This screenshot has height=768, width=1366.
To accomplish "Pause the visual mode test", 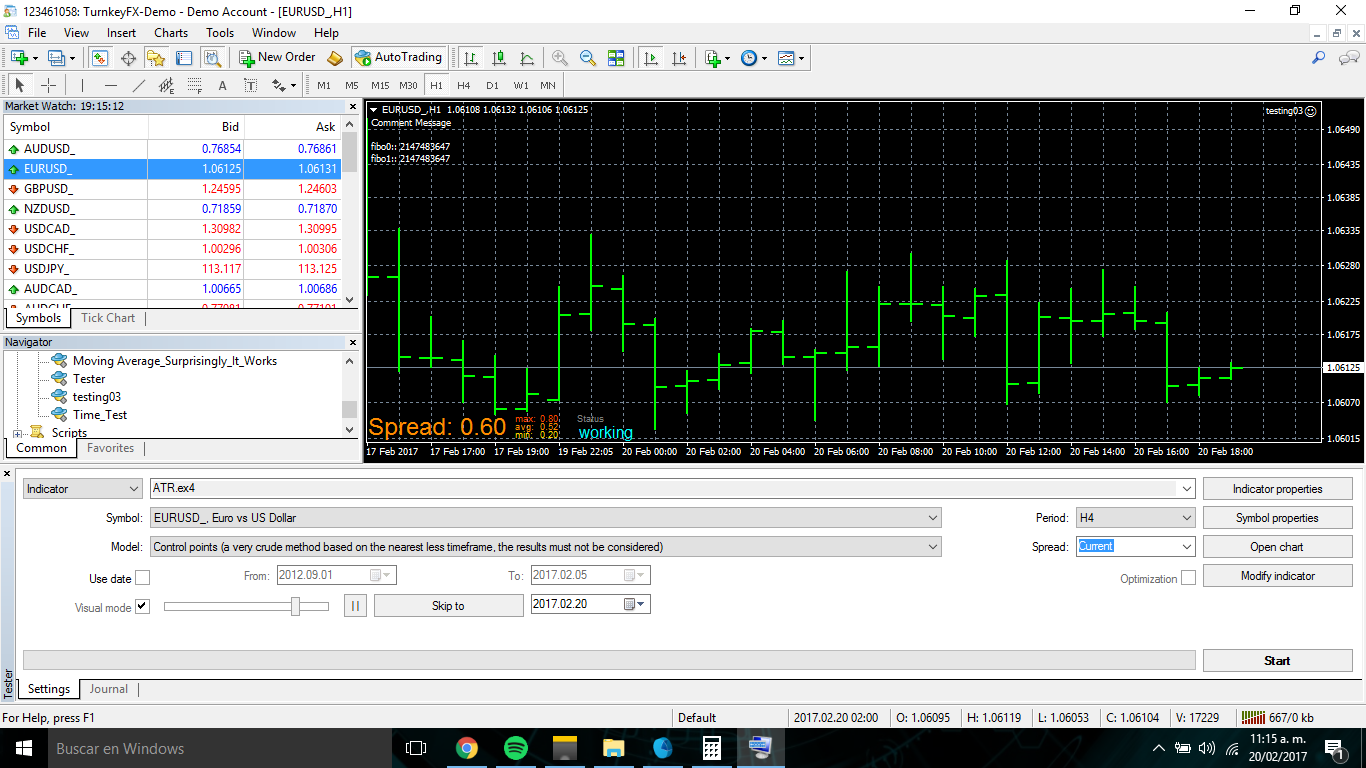I will tap(355, 605).
